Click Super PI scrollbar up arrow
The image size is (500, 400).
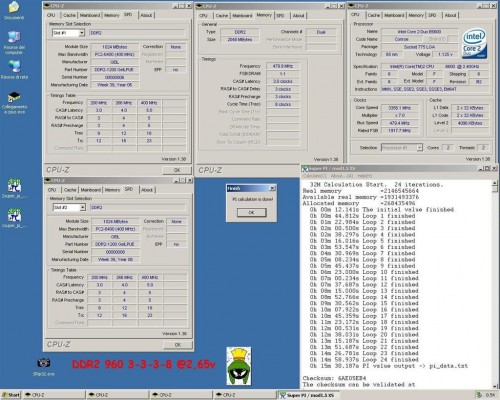(495, 184)
